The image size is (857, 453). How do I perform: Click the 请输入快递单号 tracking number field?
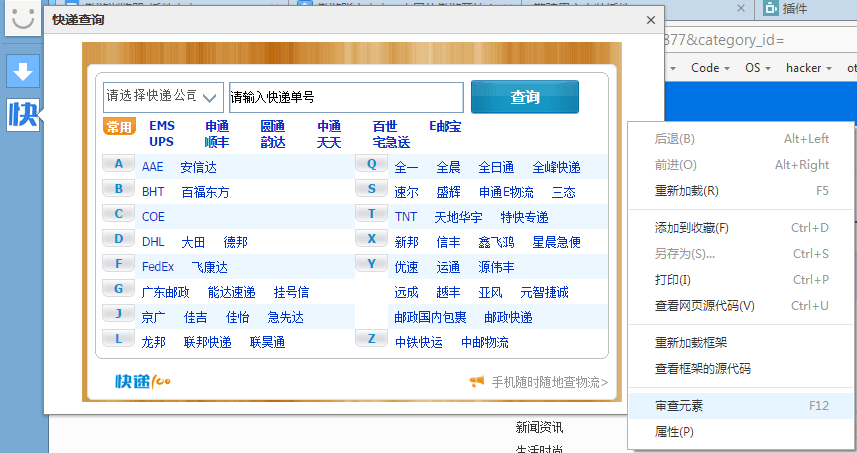[347, 97]
